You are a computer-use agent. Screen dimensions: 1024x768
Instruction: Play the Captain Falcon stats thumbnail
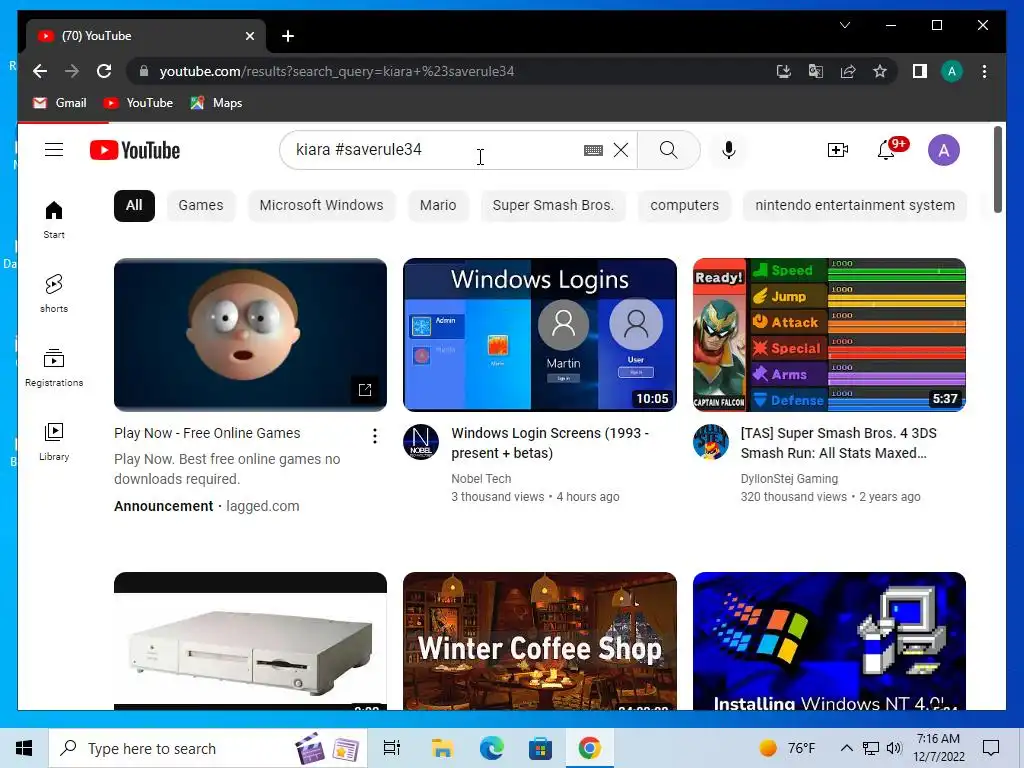point(829,335)
